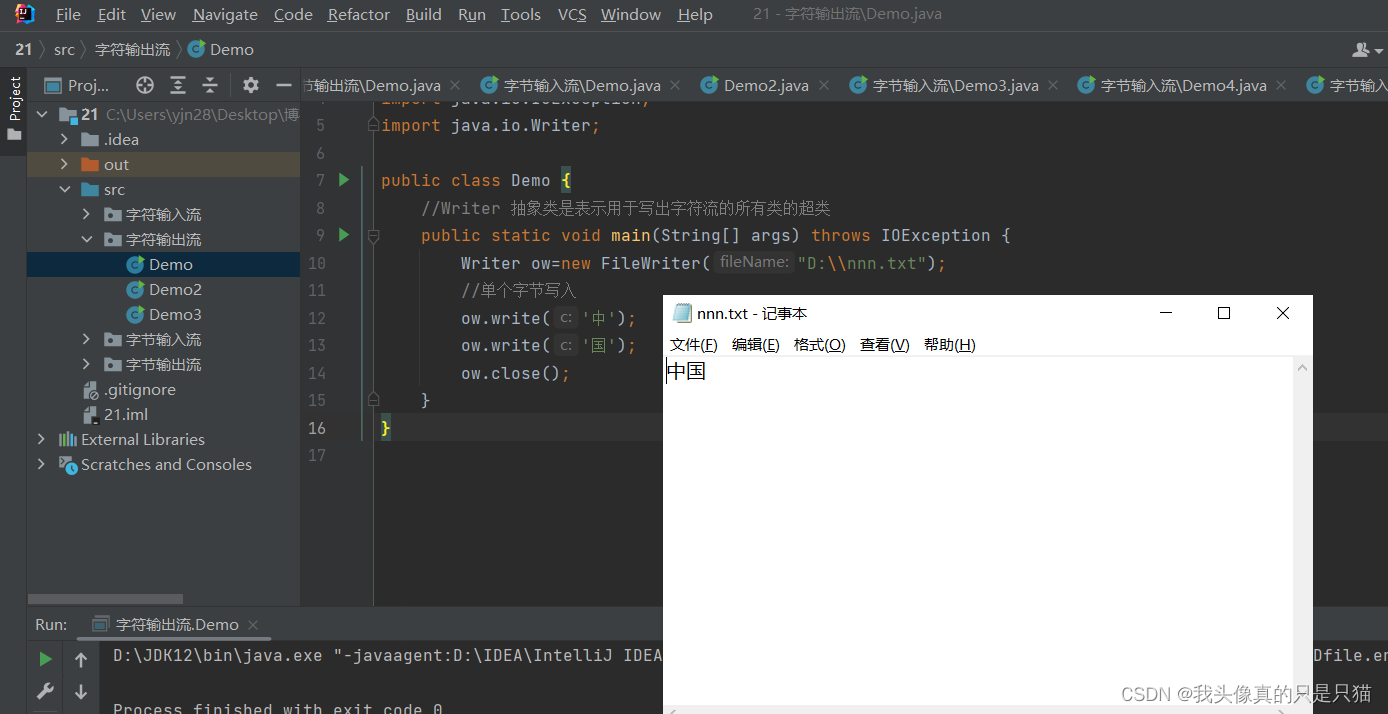1388x714 pixels.
Task: Collapse the src folder
Action: click(64, 189)
